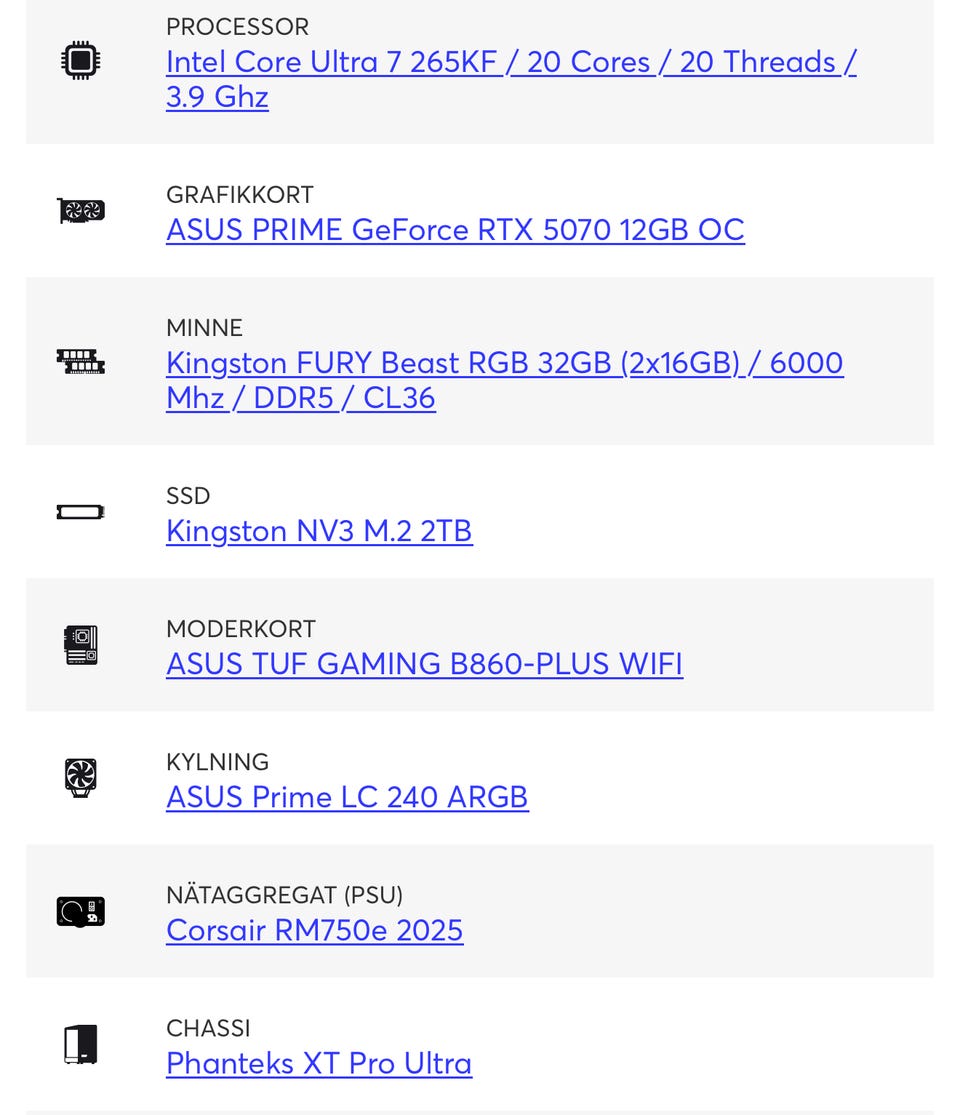Click the cooling fan icon
960x1115 pixels.
pyautogui.click(x=80, y=778)
